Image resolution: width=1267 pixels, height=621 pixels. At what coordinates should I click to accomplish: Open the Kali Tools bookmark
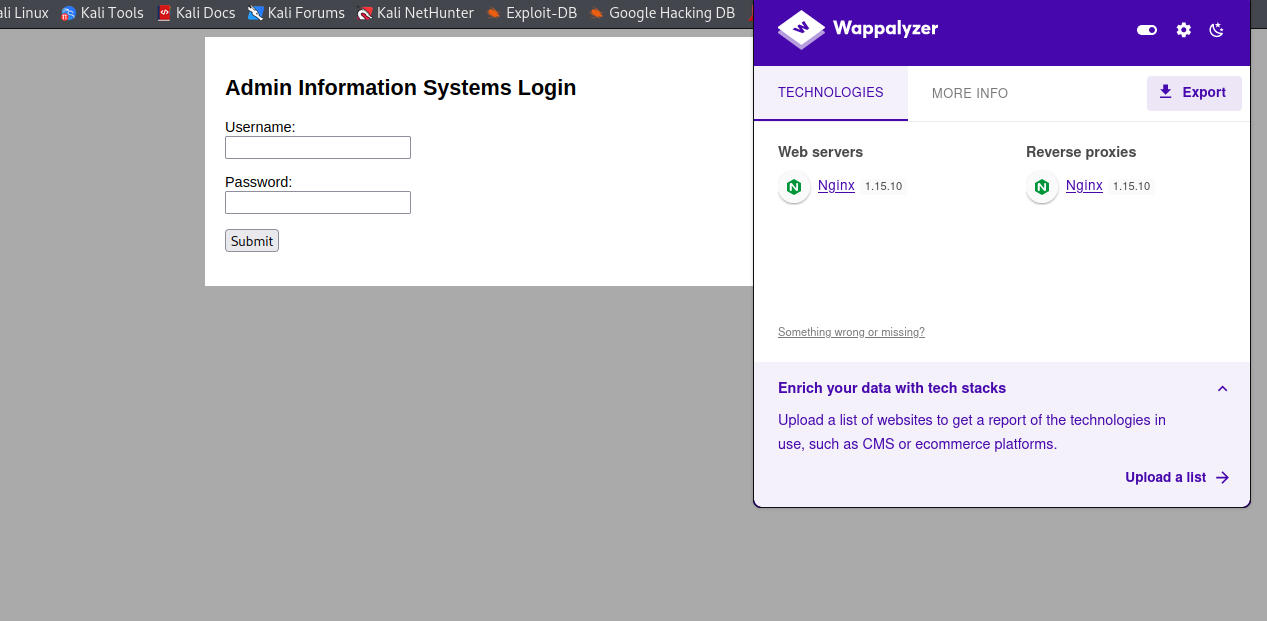(x=102, y=13)
